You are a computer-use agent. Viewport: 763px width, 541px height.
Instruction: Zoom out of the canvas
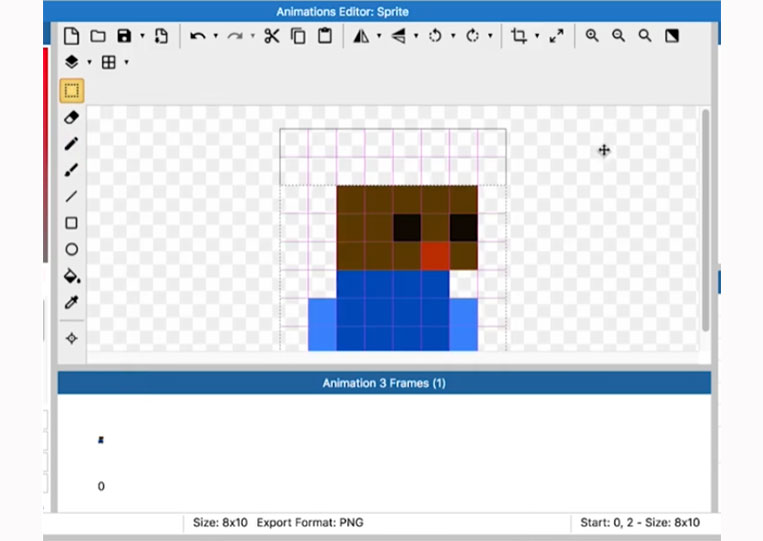pos(618,36)
